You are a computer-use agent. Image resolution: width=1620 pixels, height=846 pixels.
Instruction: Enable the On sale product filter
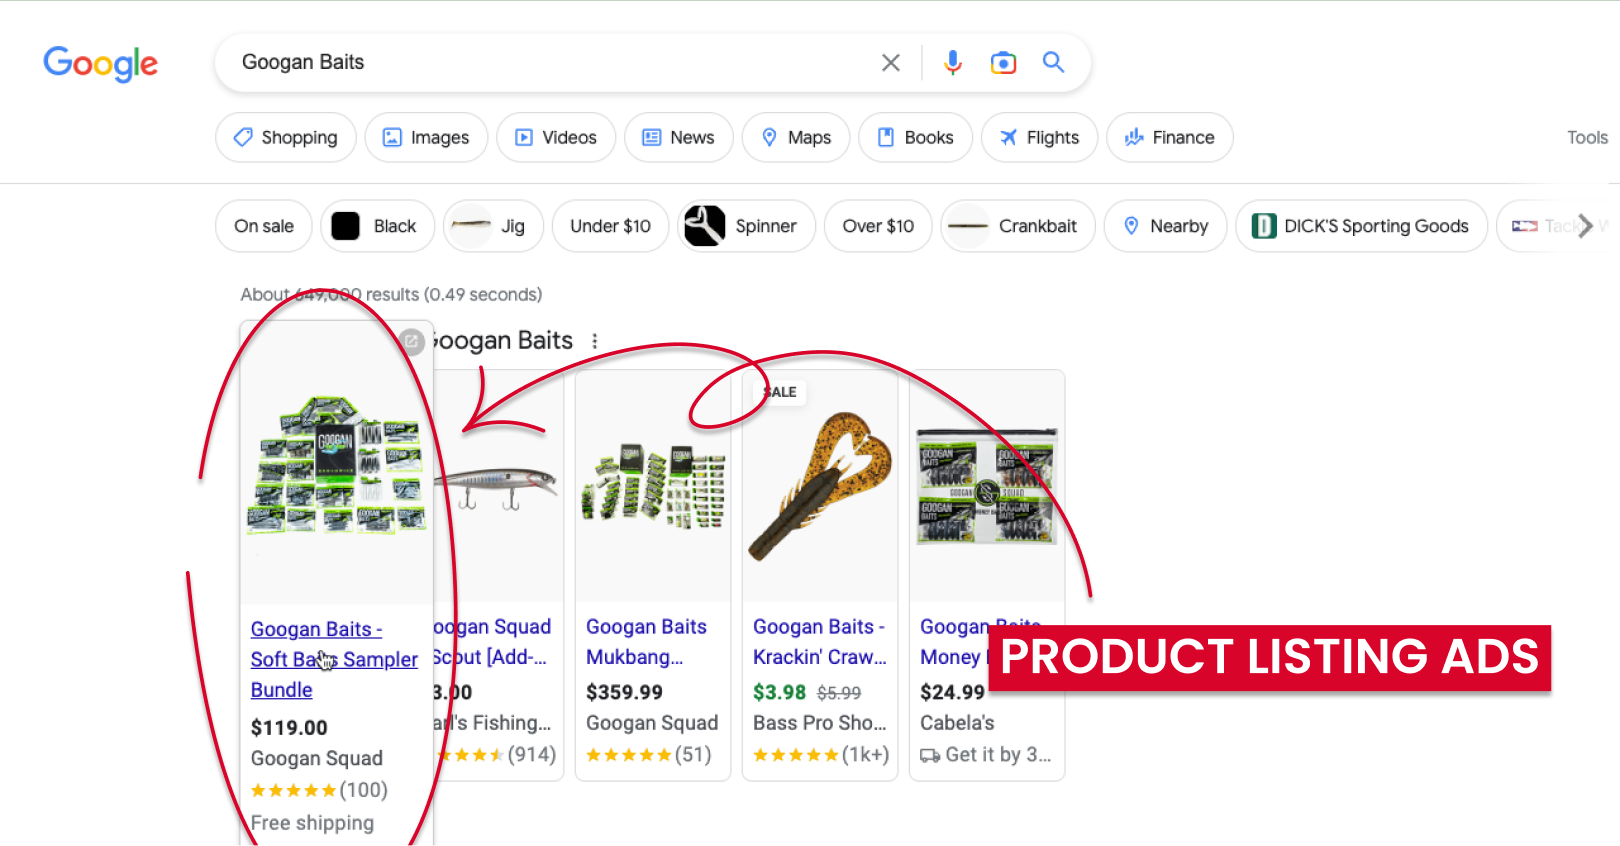point(263,226)
